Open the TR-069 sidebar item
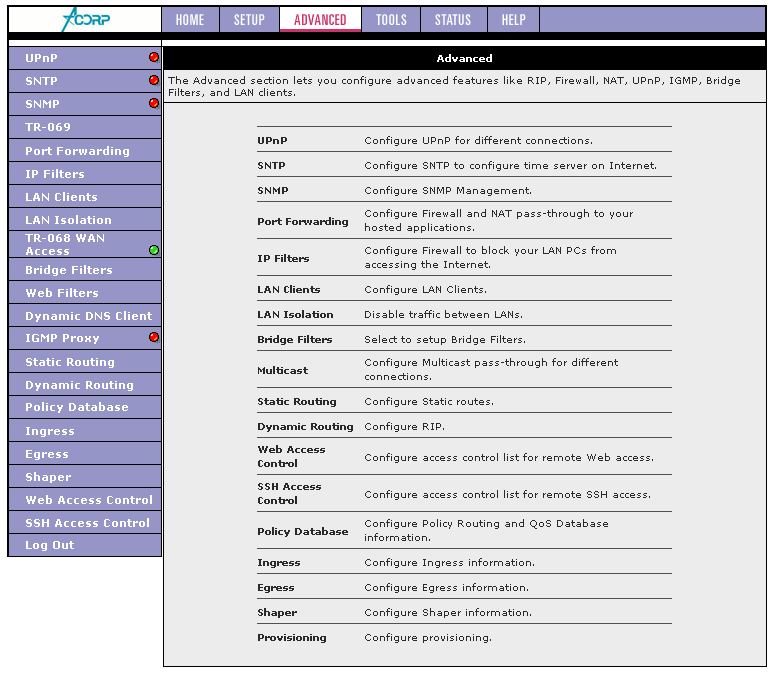Viewport: 776px width, 676px height. click(85, 127)
